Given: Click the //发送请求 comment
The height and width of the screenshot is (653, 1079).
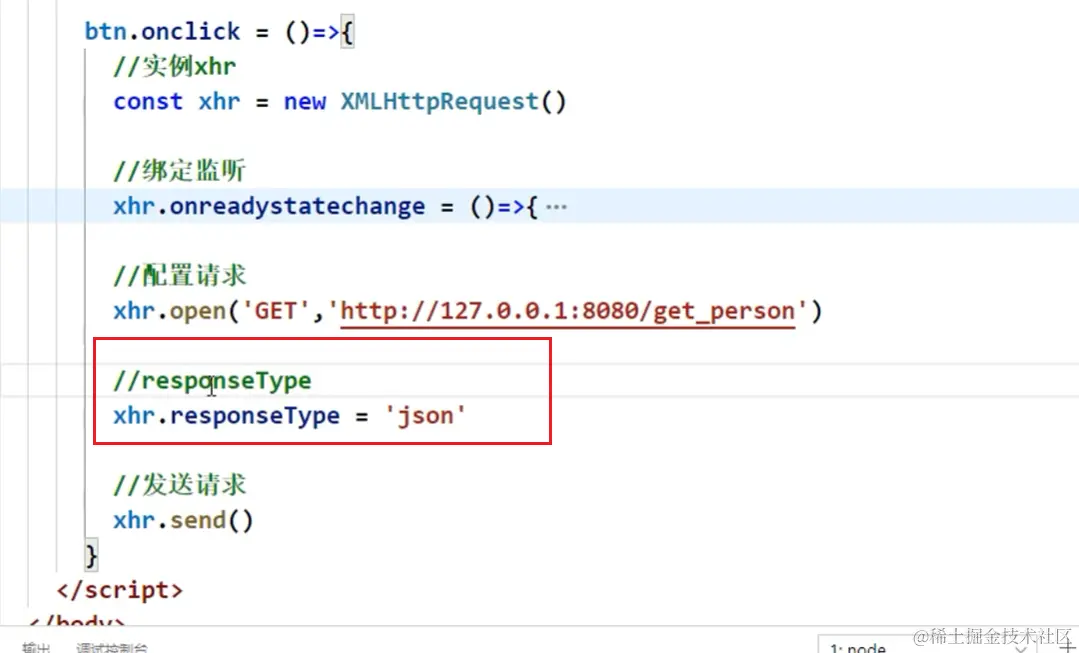Looking at the screenshot, I should pyautogui.click(x=180, y=484).
